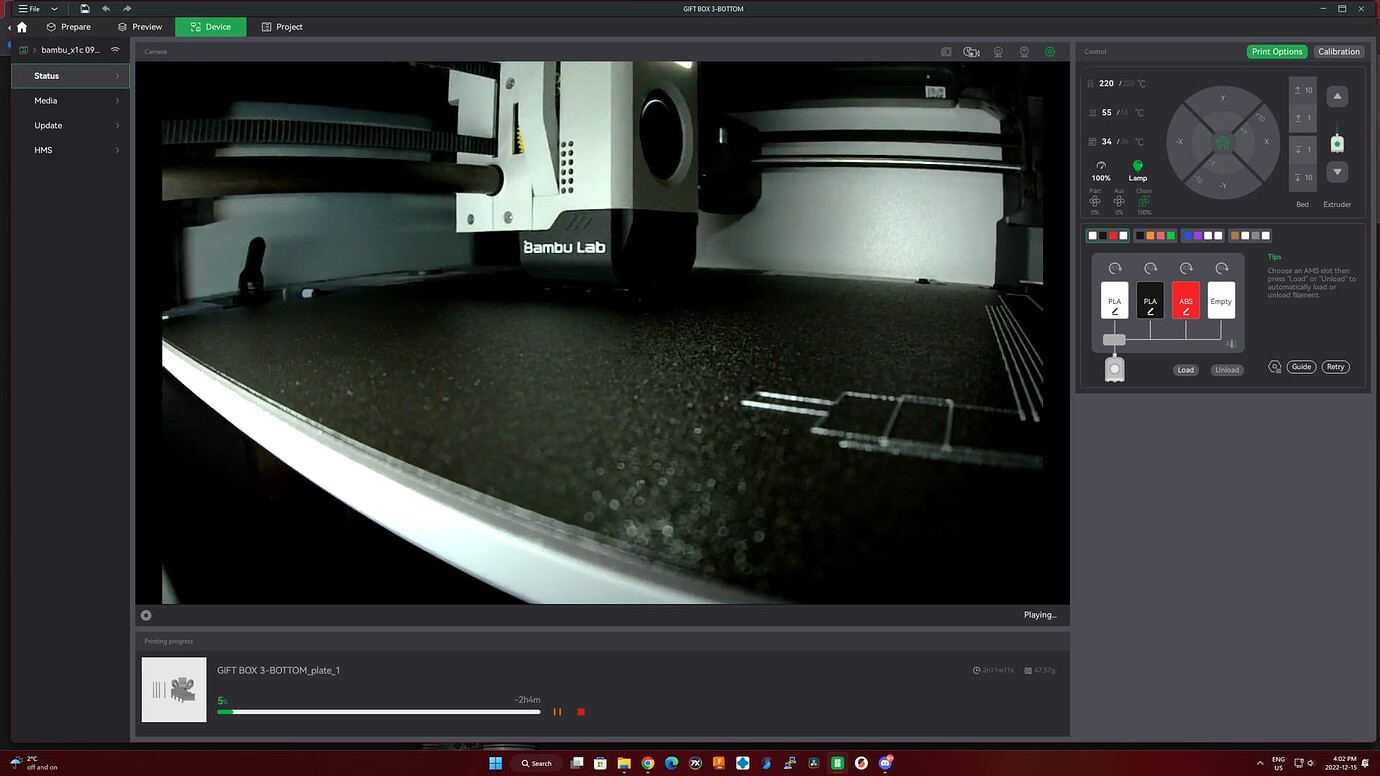This screenshot has width=1380, height=776.
Task: Select the red ABS filament slot
Action: pos(1186,301)
